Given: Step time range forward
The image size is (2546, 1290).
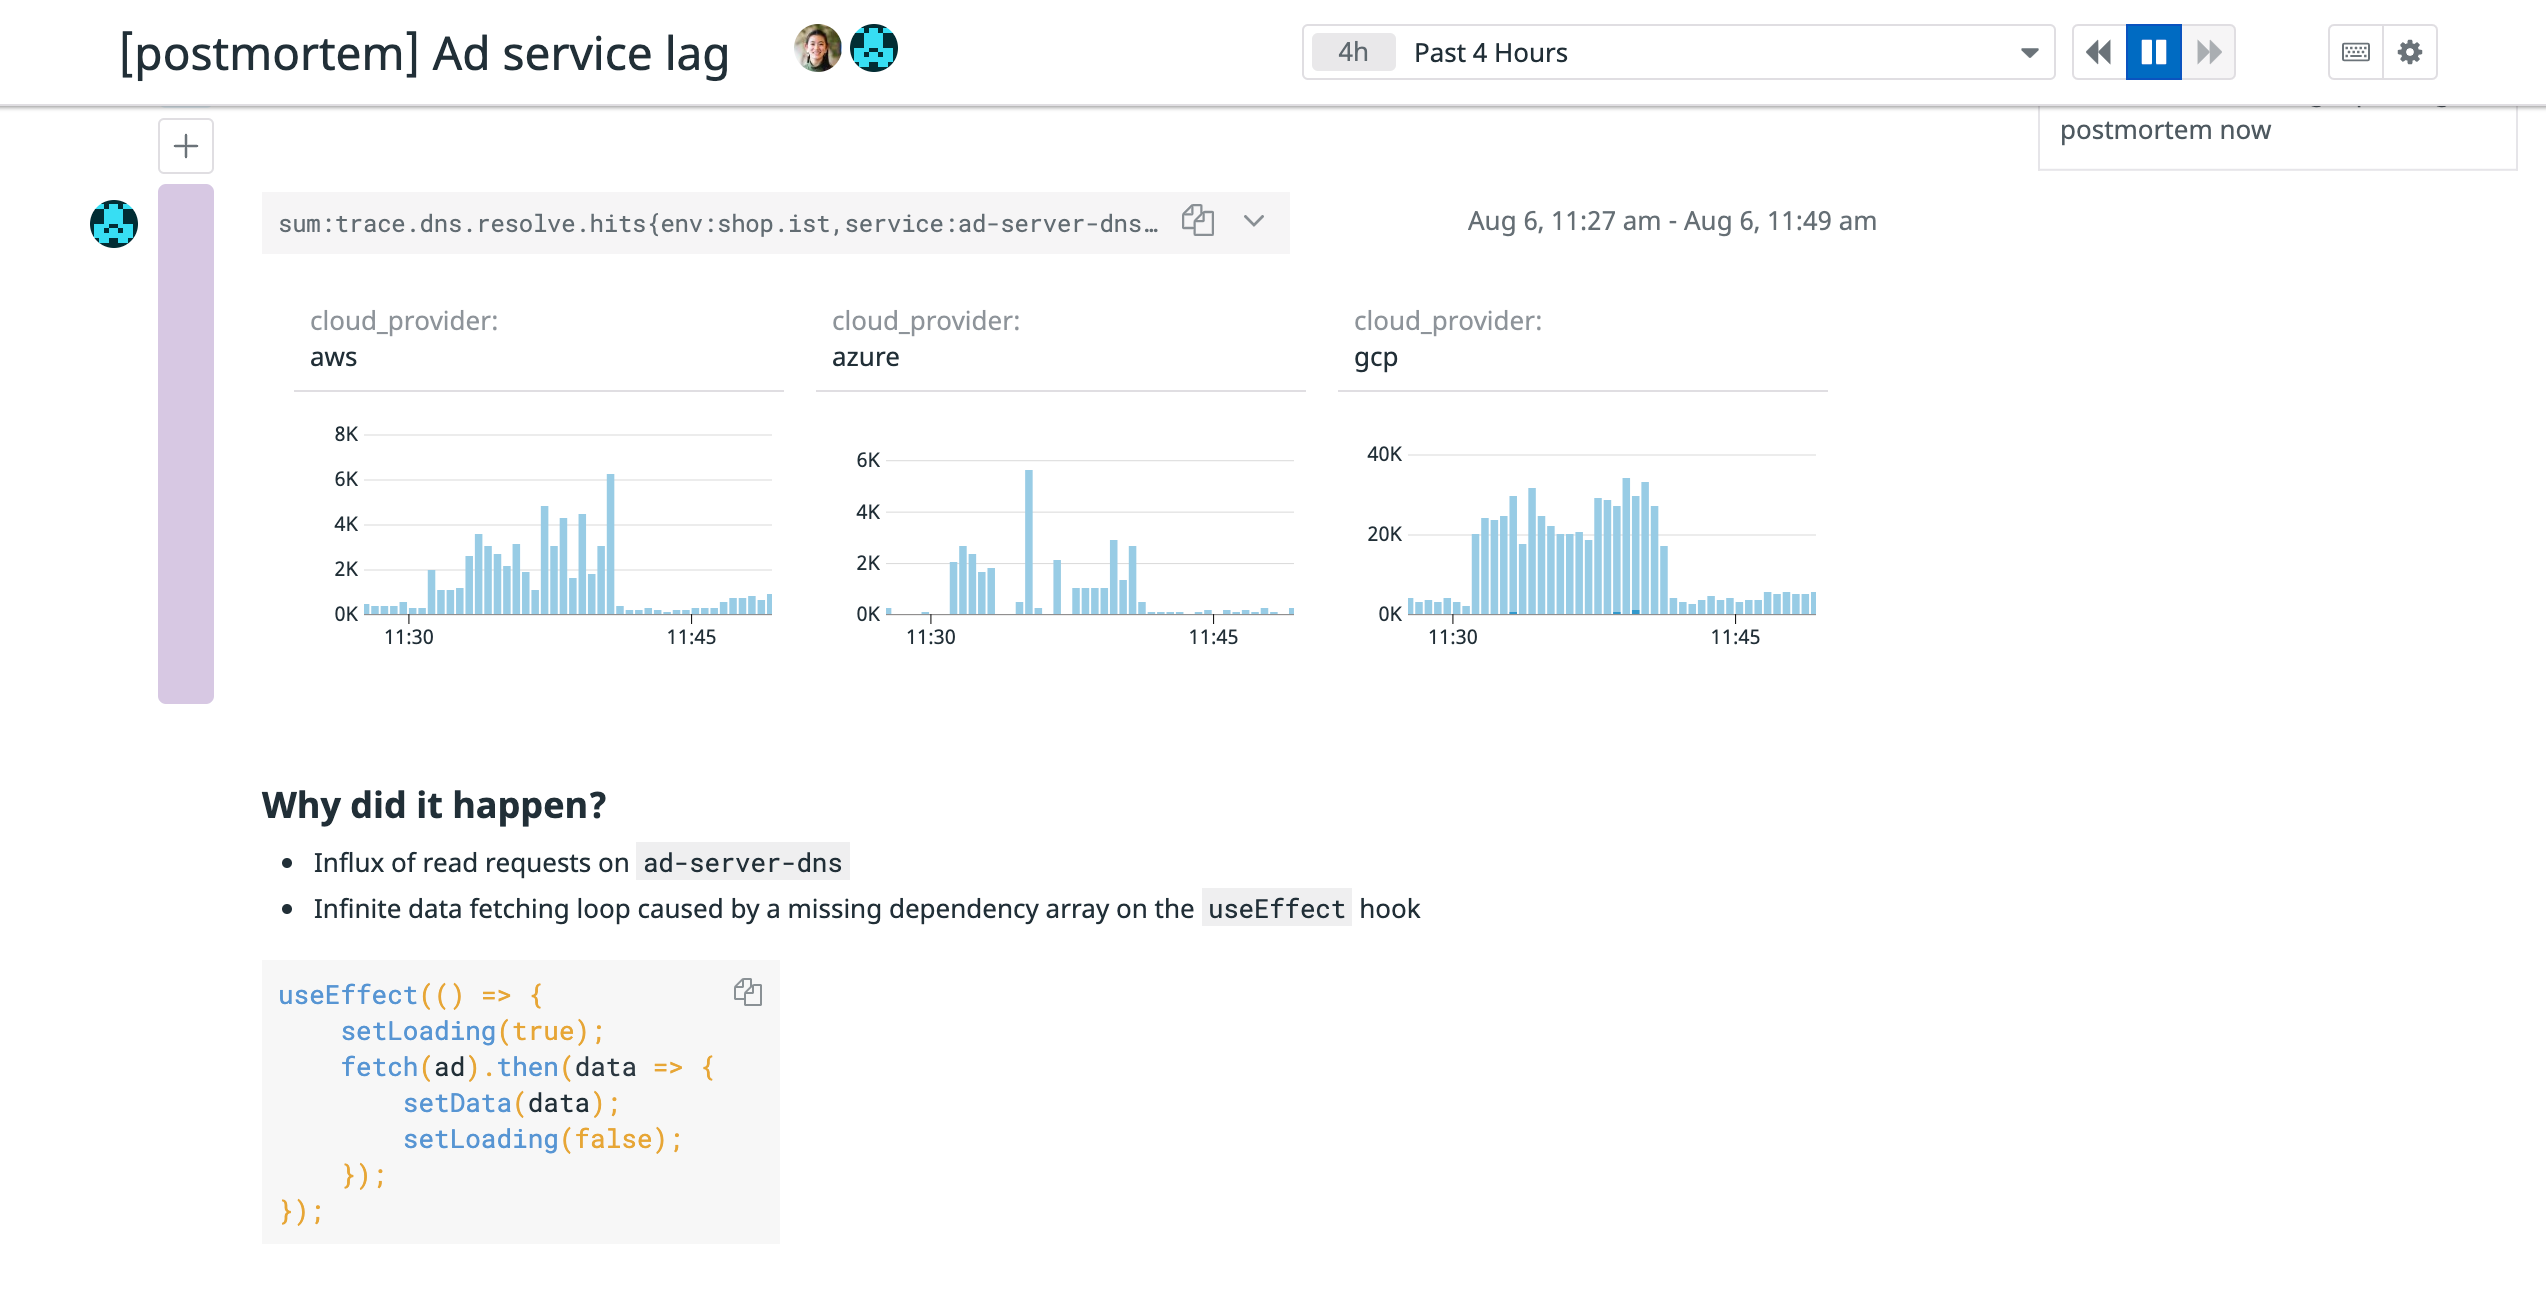Looking at the screenshot, I should [2208, 52].
